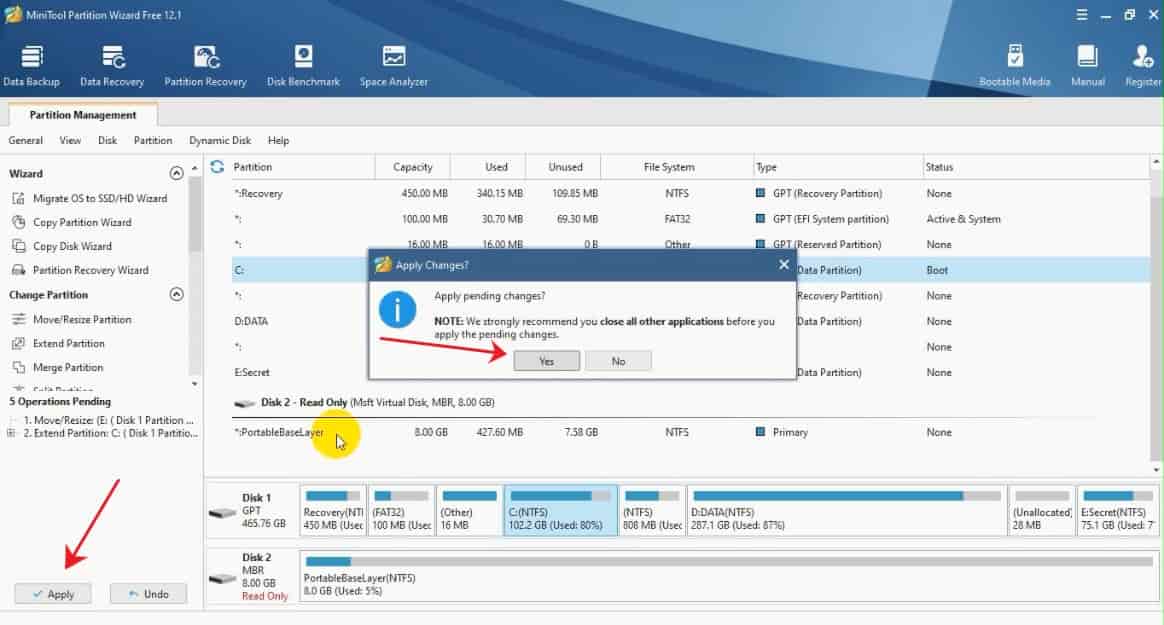Open the Help menu
Image resolution: width=1164 pixels, height=625 pixels.
[x=278, y=140]
